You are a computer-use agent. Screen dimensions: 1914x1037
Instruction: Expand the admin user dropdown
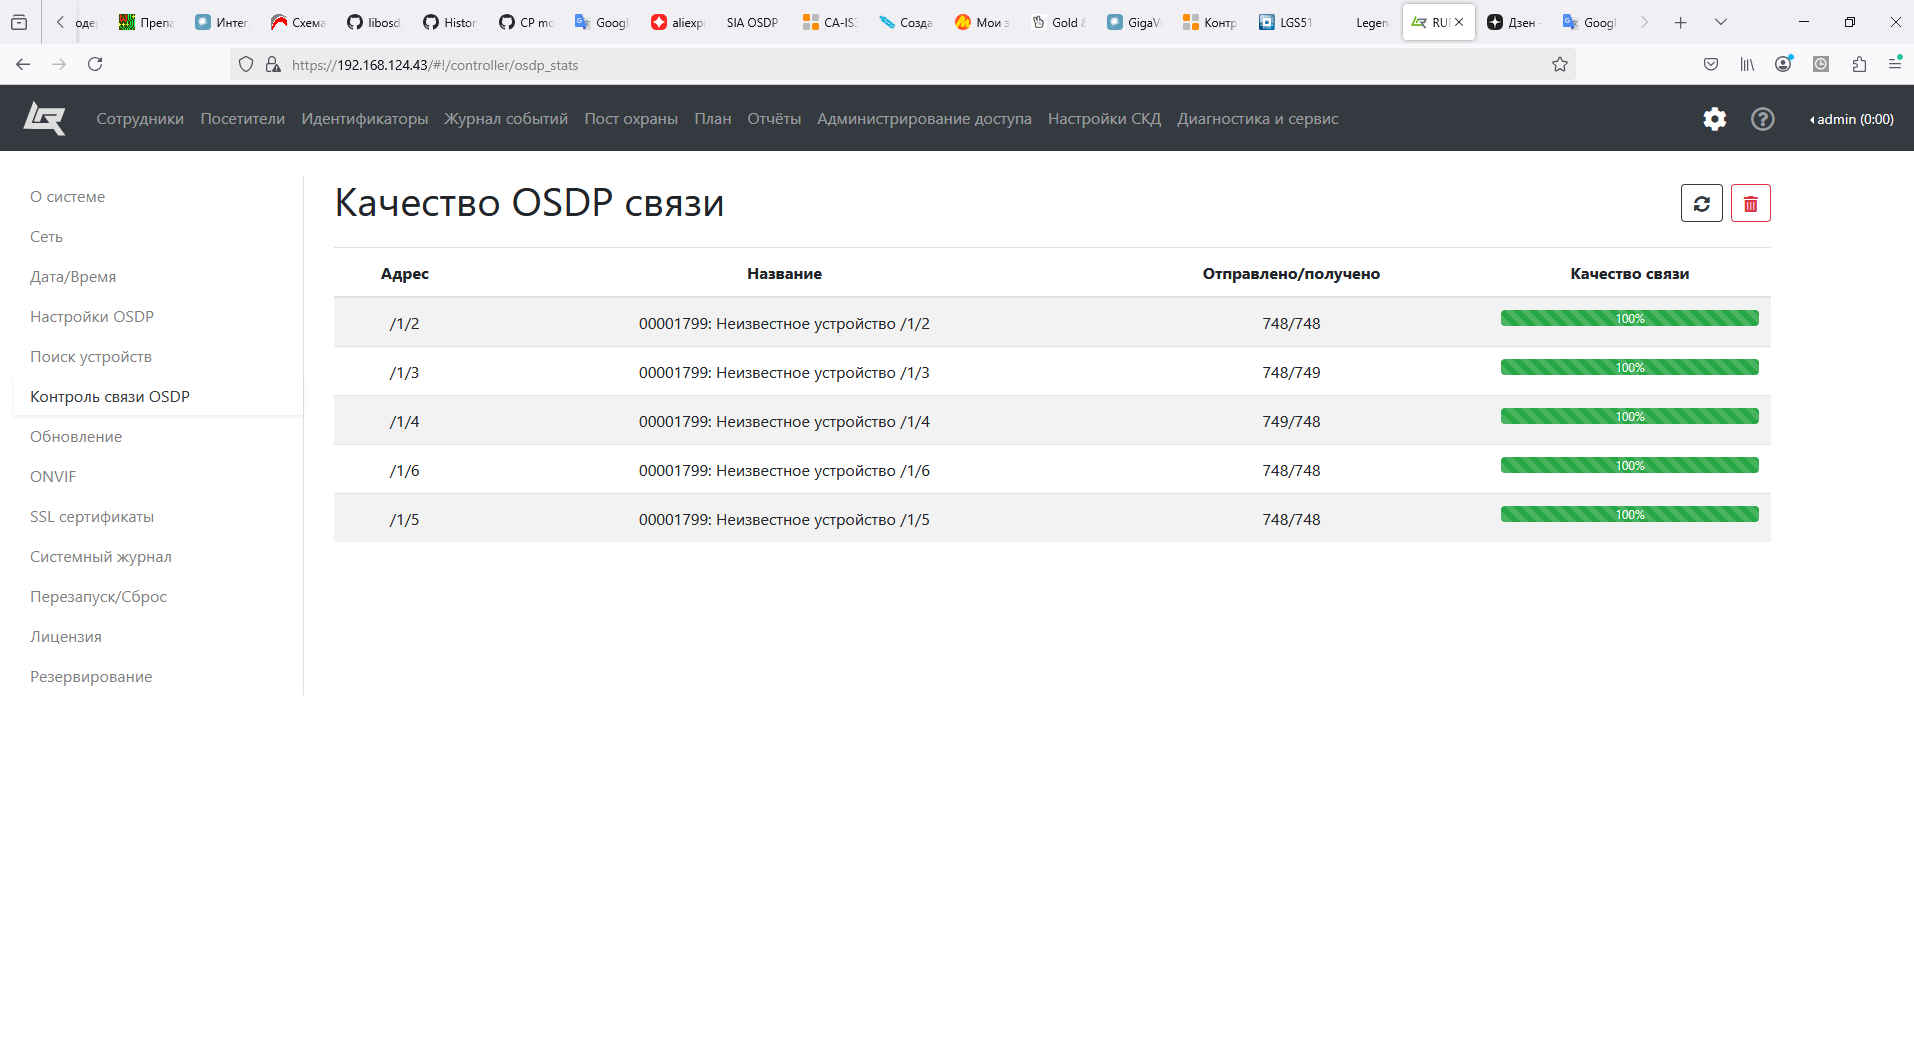pos(1851,119)
